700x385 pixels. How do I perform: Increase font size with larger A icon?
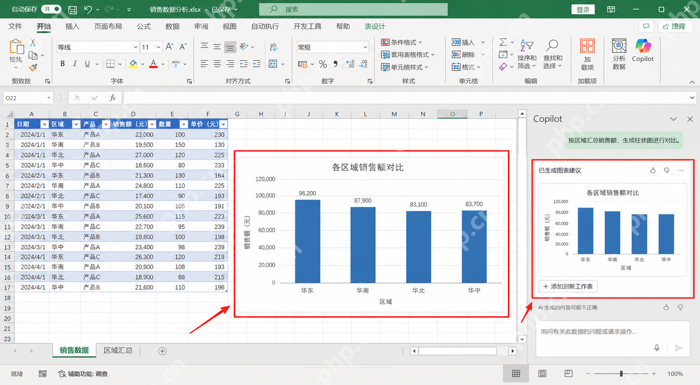169,46
